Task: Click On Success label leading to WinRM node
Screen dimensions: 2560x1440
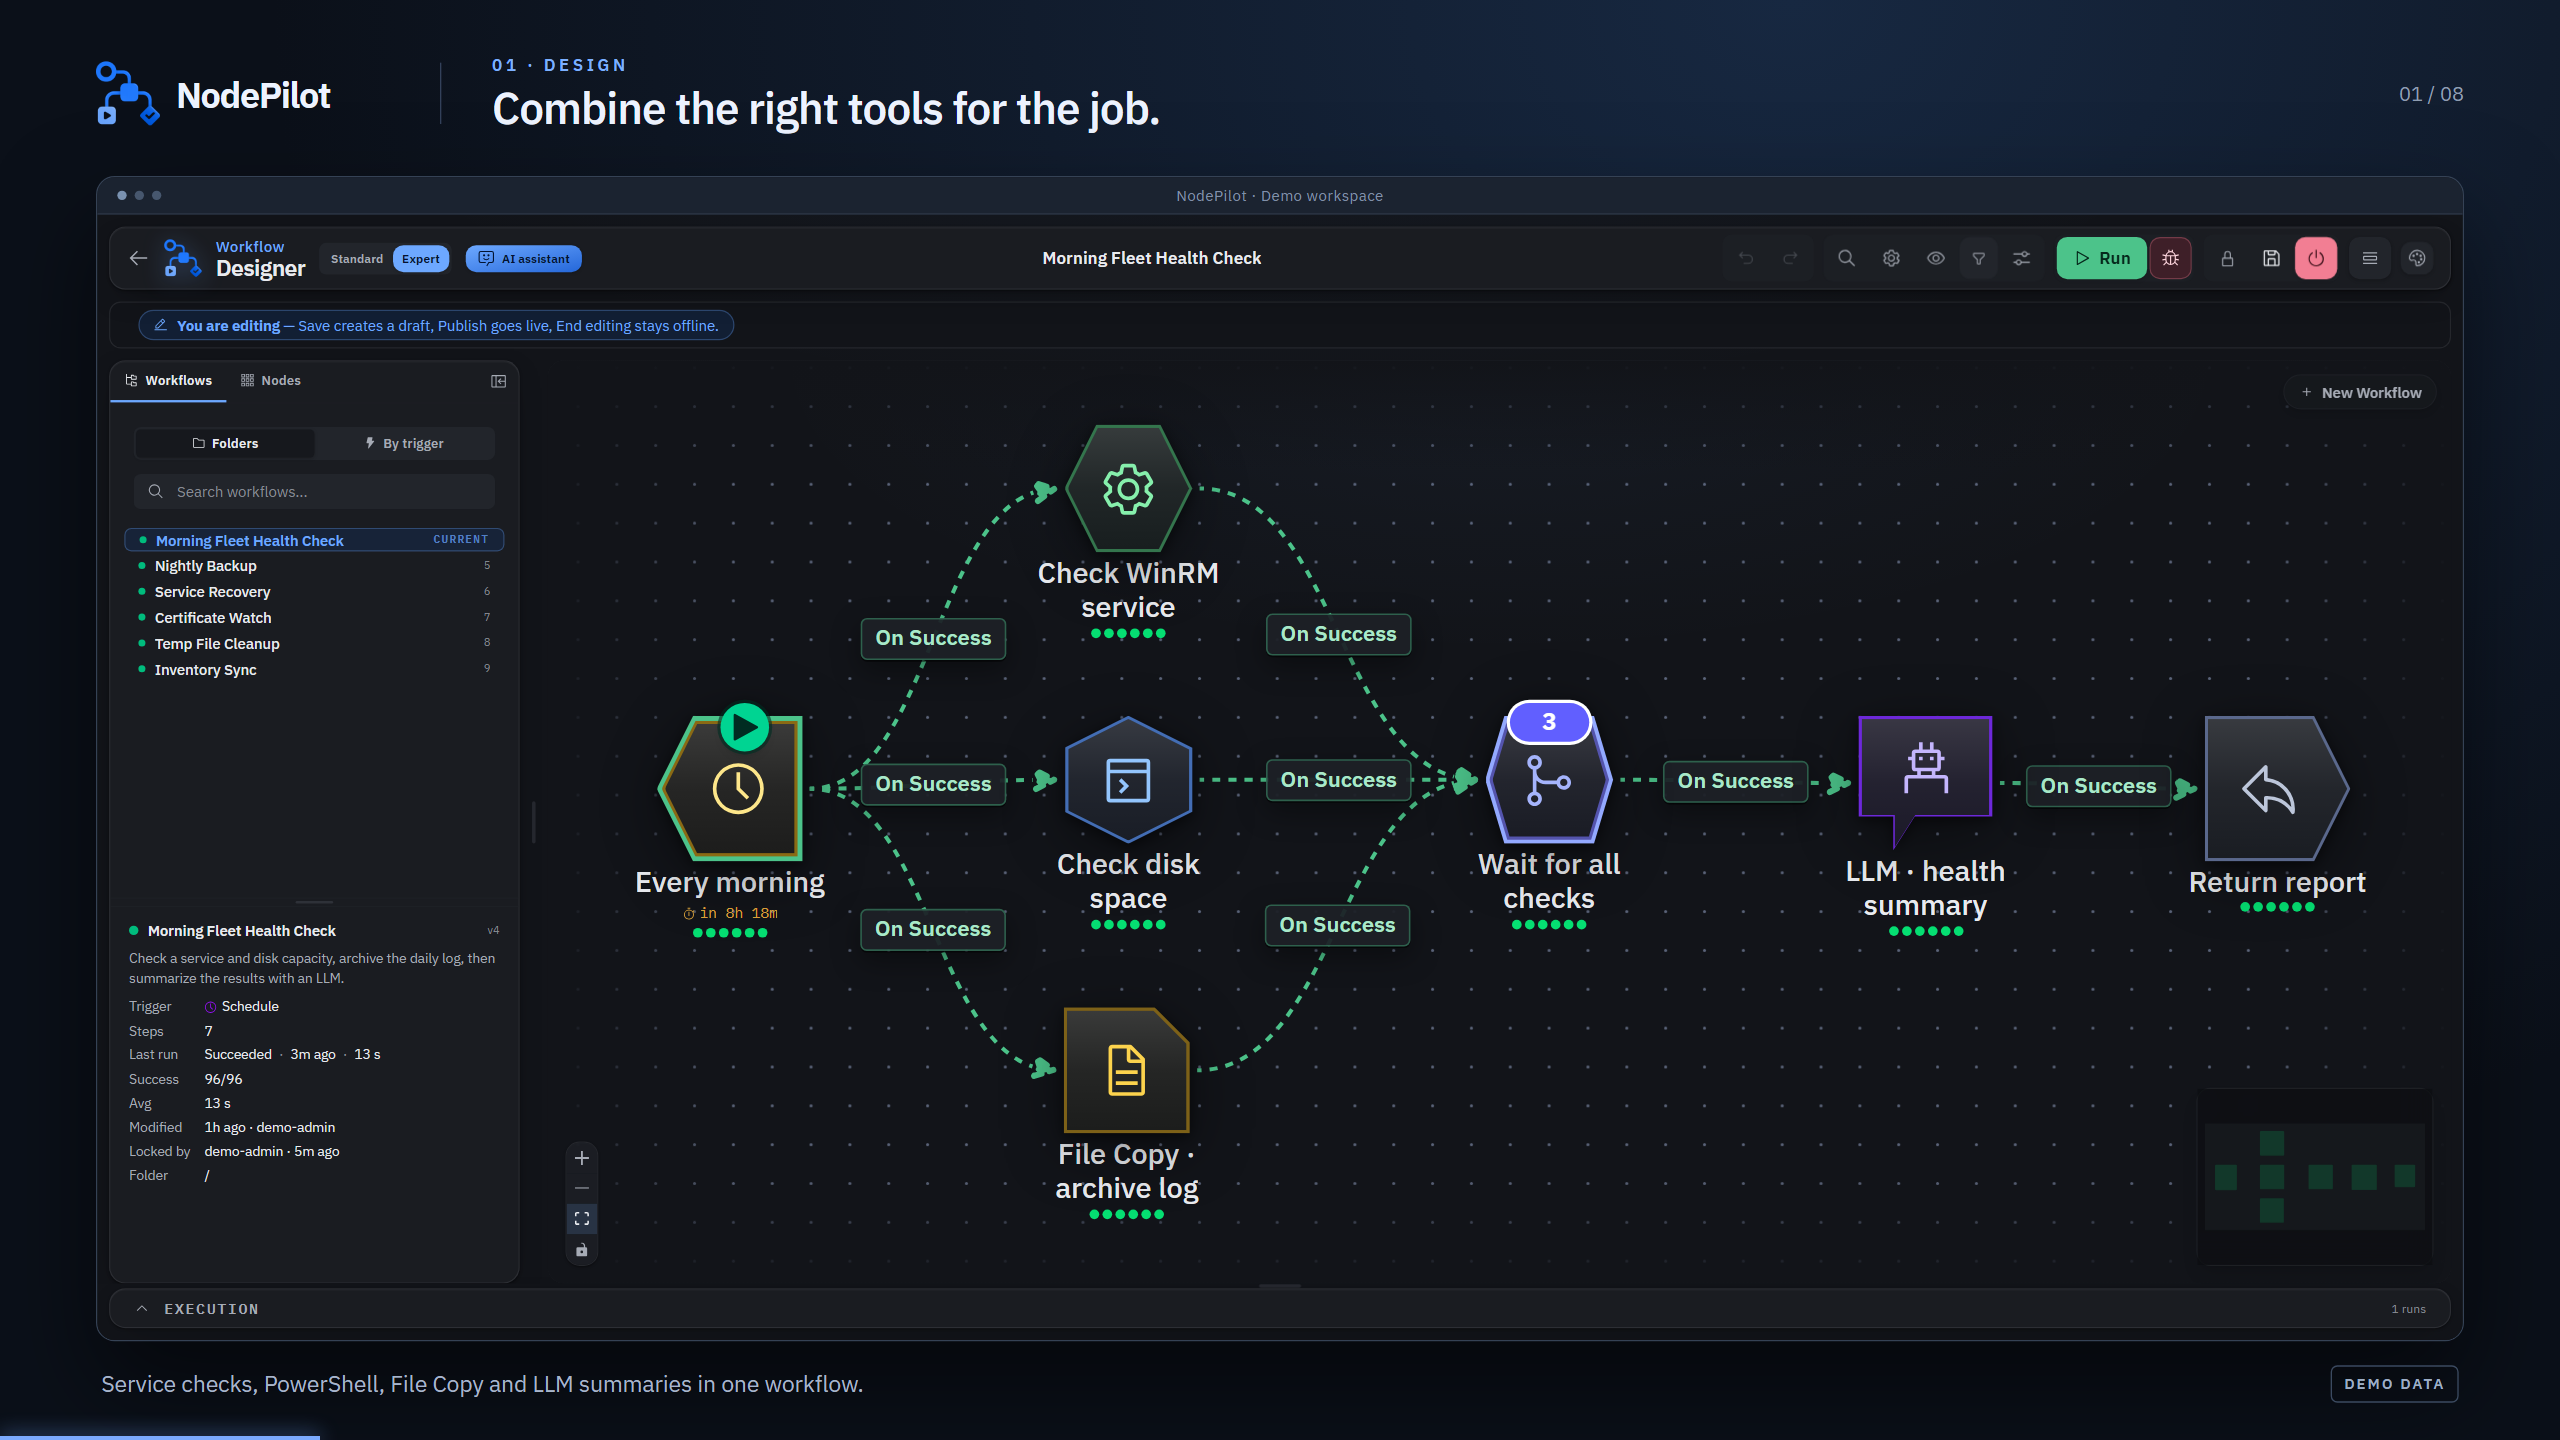Action: tap(933, 638)
